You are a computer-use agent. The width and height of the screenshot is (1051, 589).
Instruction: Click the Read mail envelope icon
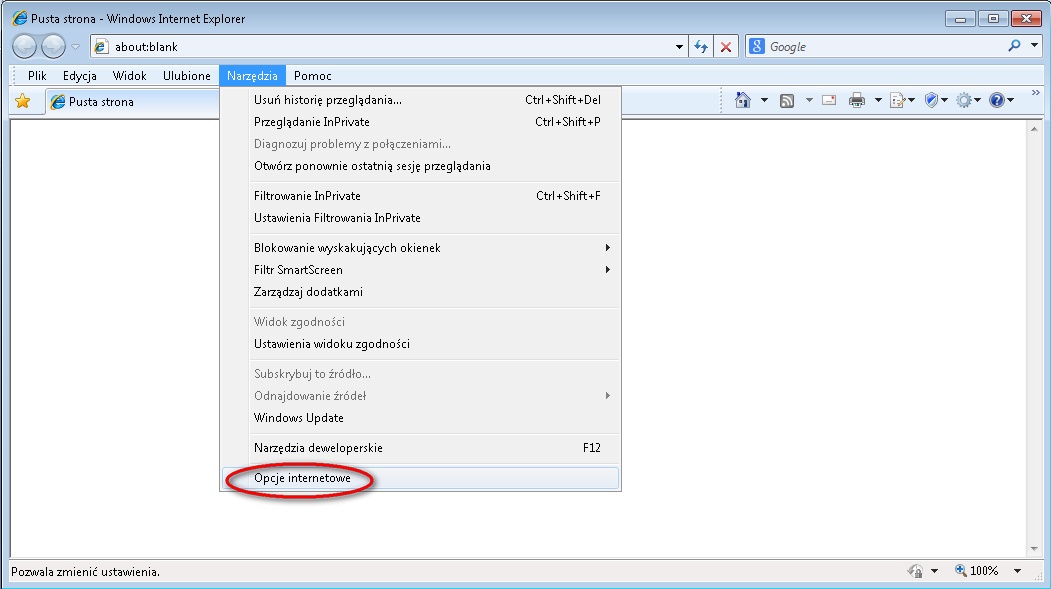[x=829, y=101]
